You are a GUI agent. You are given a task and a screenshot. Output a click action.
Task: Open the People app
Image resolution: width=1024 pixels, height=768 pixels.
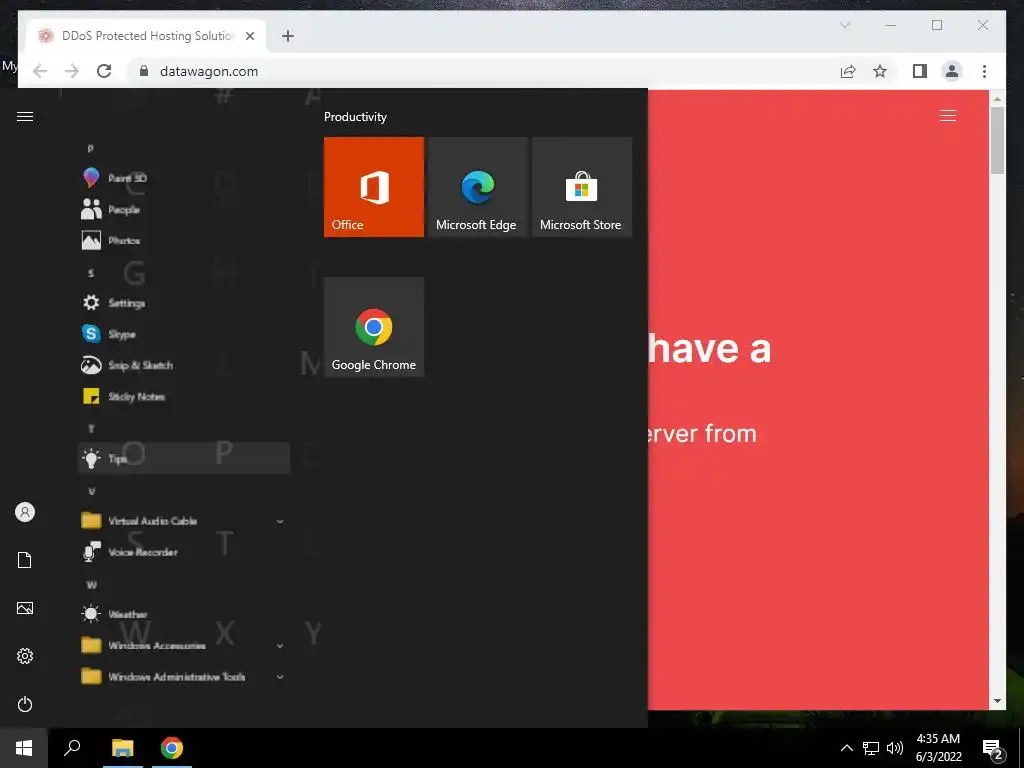[x=184, y=209]
